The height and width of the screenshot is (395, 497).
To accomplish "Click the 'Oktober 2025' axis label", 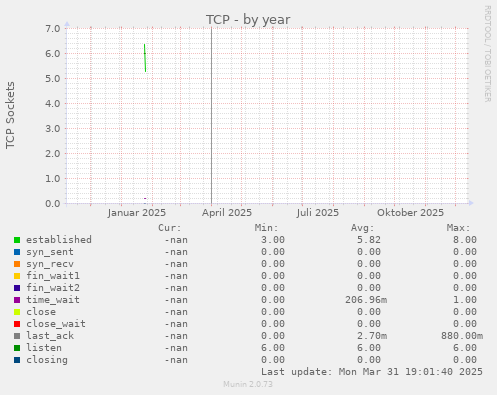I will coord(410,213).
